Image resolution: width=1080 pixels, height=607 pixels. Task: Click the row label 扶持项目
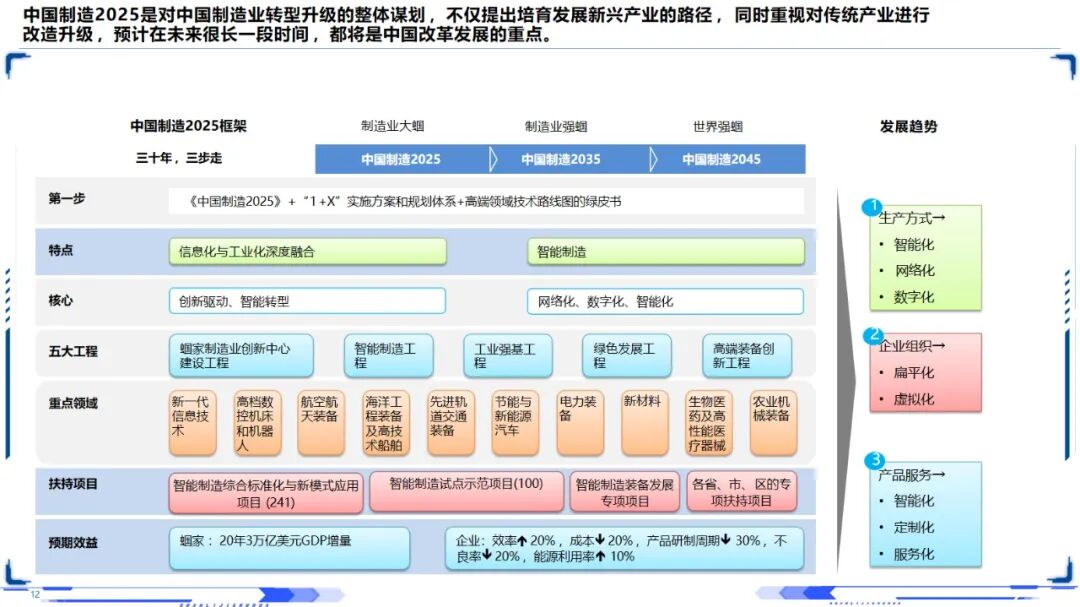[x=73, y=484]
